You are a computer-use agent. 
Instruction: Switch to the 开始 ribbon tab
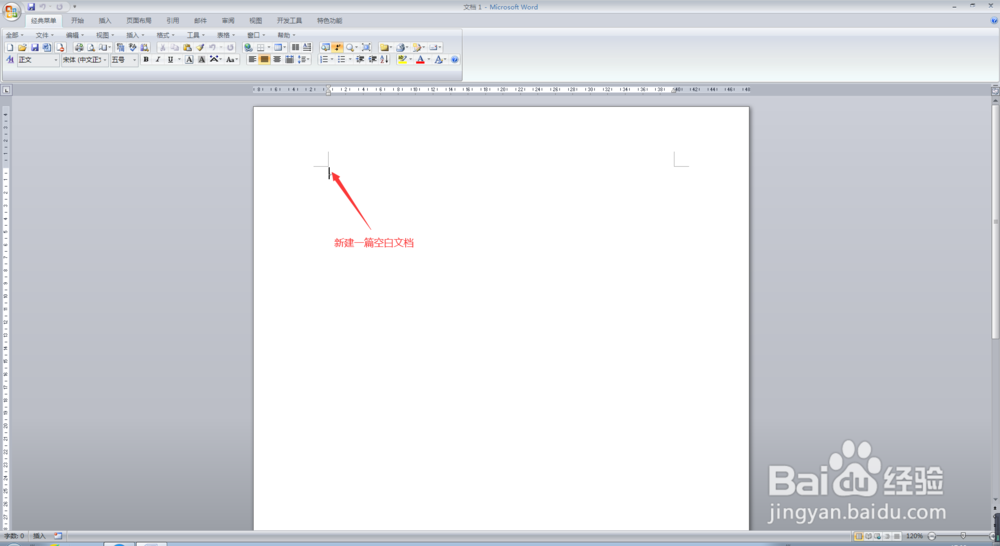tap(77, 20)
